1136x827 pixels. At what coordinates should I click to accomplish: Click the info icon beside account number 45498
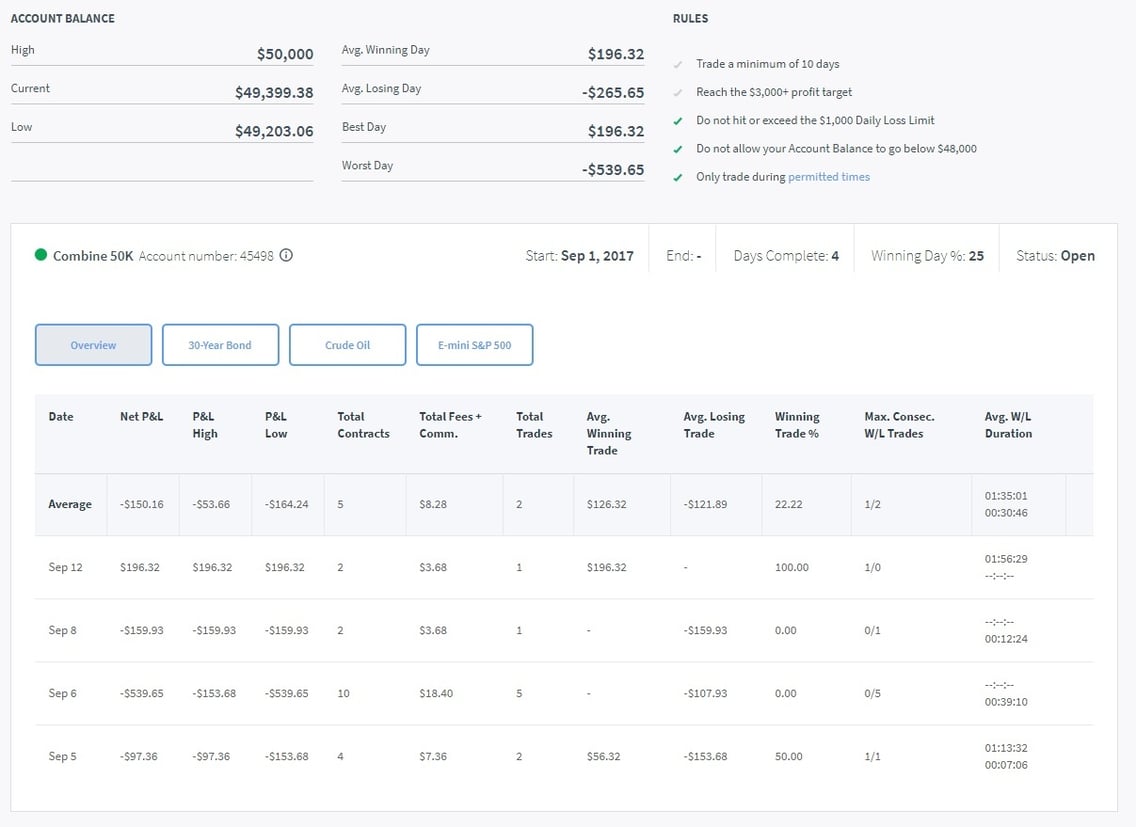pyautogui.click(x=286, y=256)
